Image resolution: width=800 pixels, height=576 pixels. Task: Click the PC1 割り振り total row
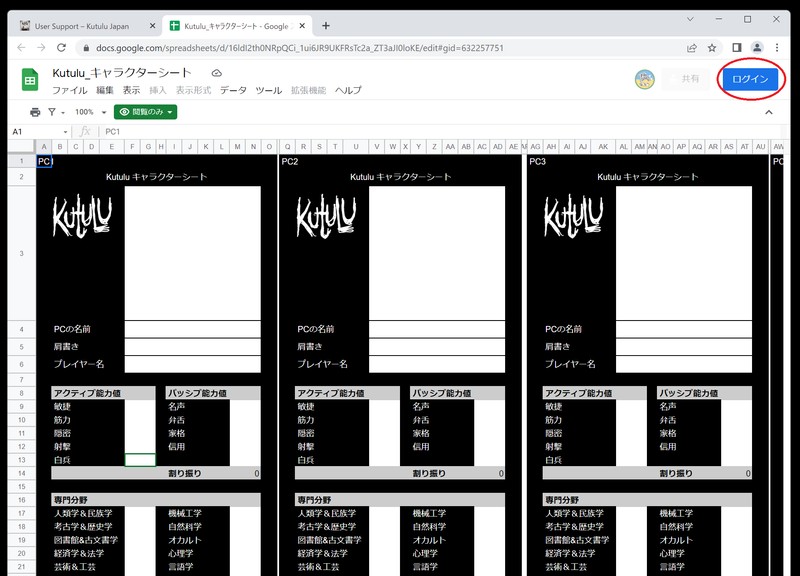pyautogui.click(x=156, y=473)
